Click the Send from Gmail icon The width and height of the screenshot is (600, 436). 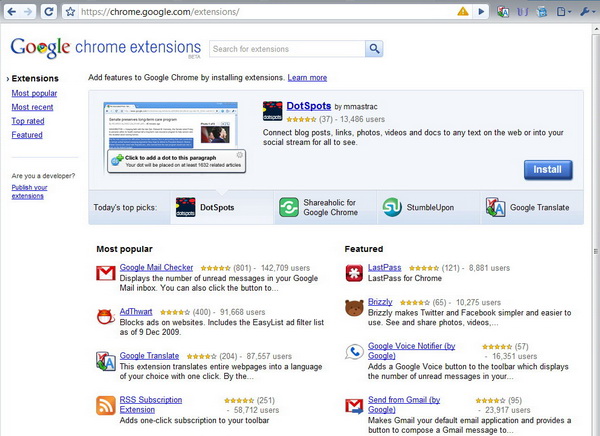point(354,406)
